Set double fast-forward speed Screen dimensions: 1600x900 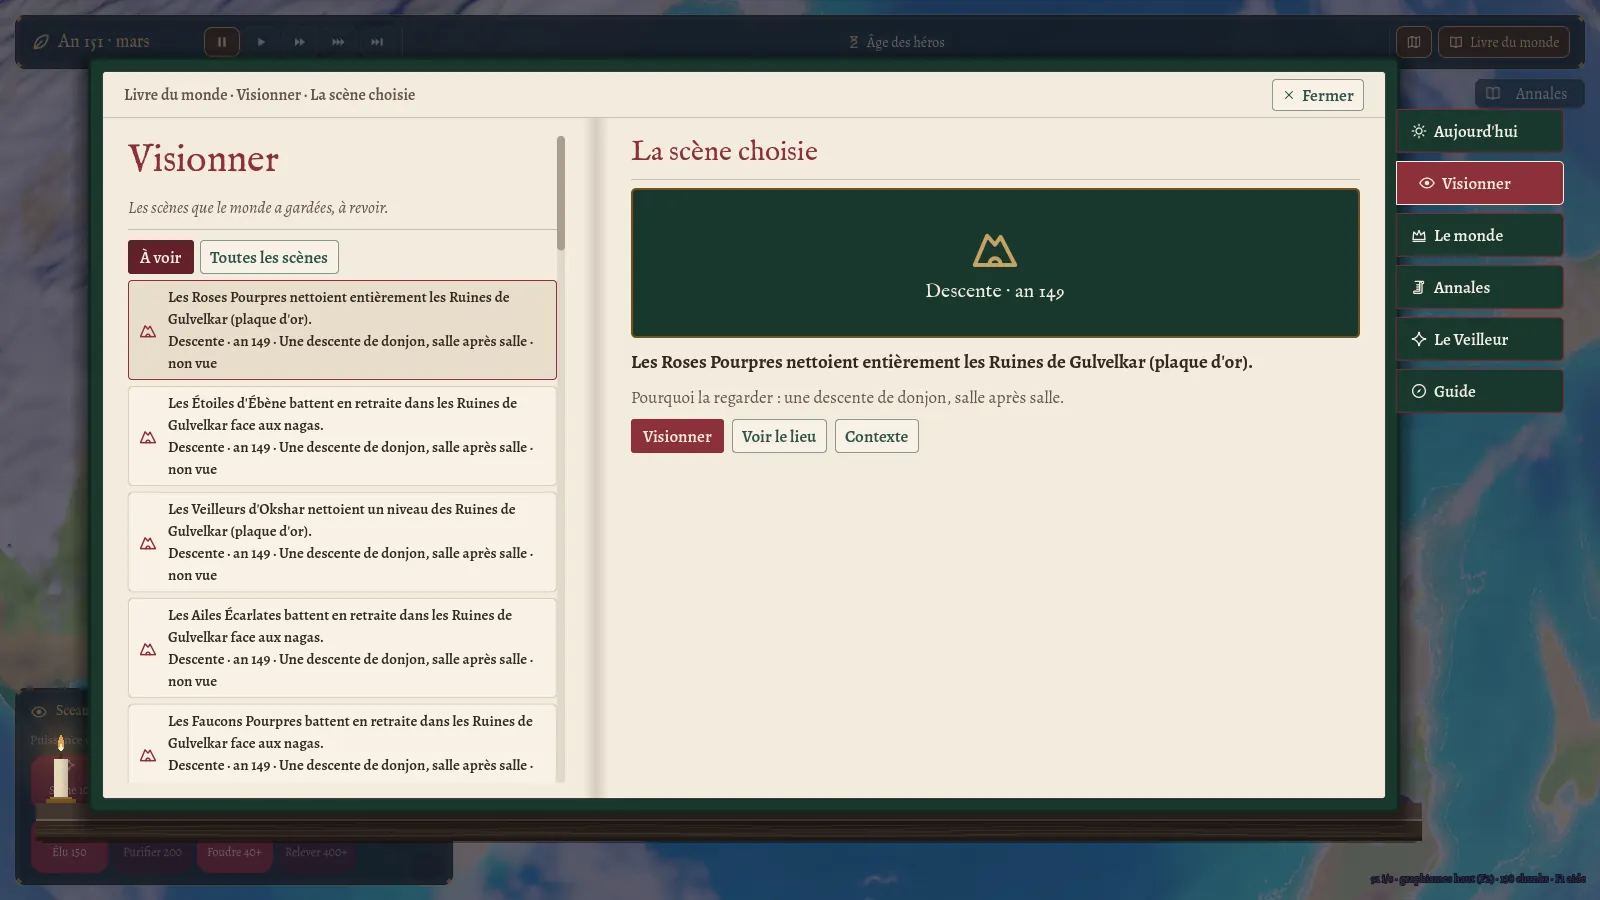click(x=299, y=42)
